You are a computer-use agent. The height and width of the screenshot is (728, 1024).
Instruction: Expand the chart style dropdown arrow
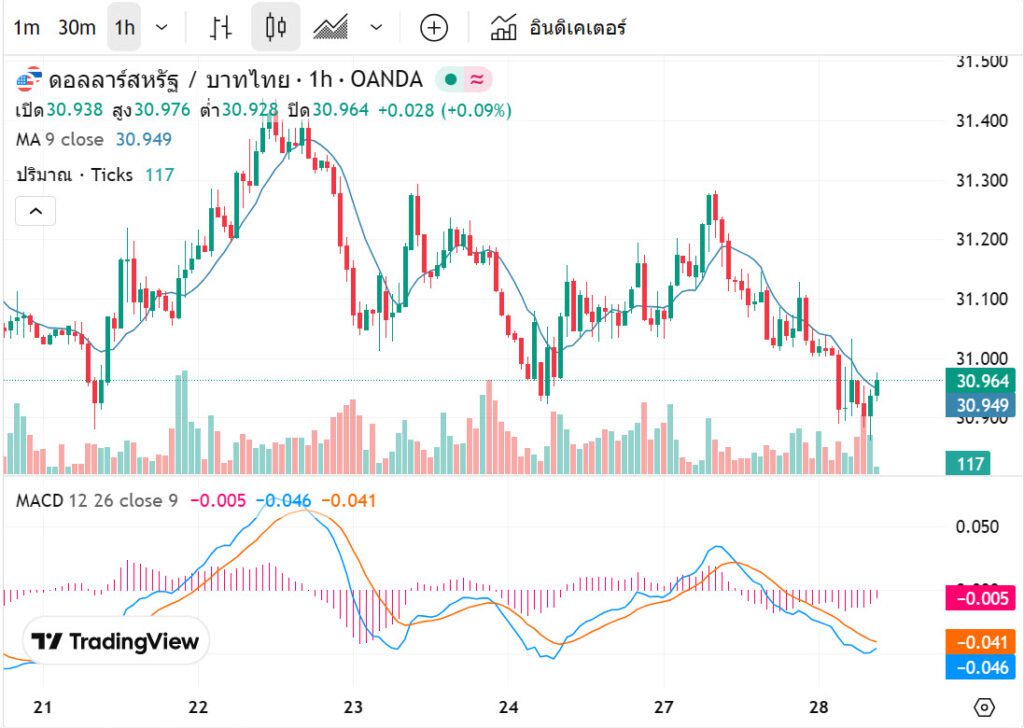376,27
